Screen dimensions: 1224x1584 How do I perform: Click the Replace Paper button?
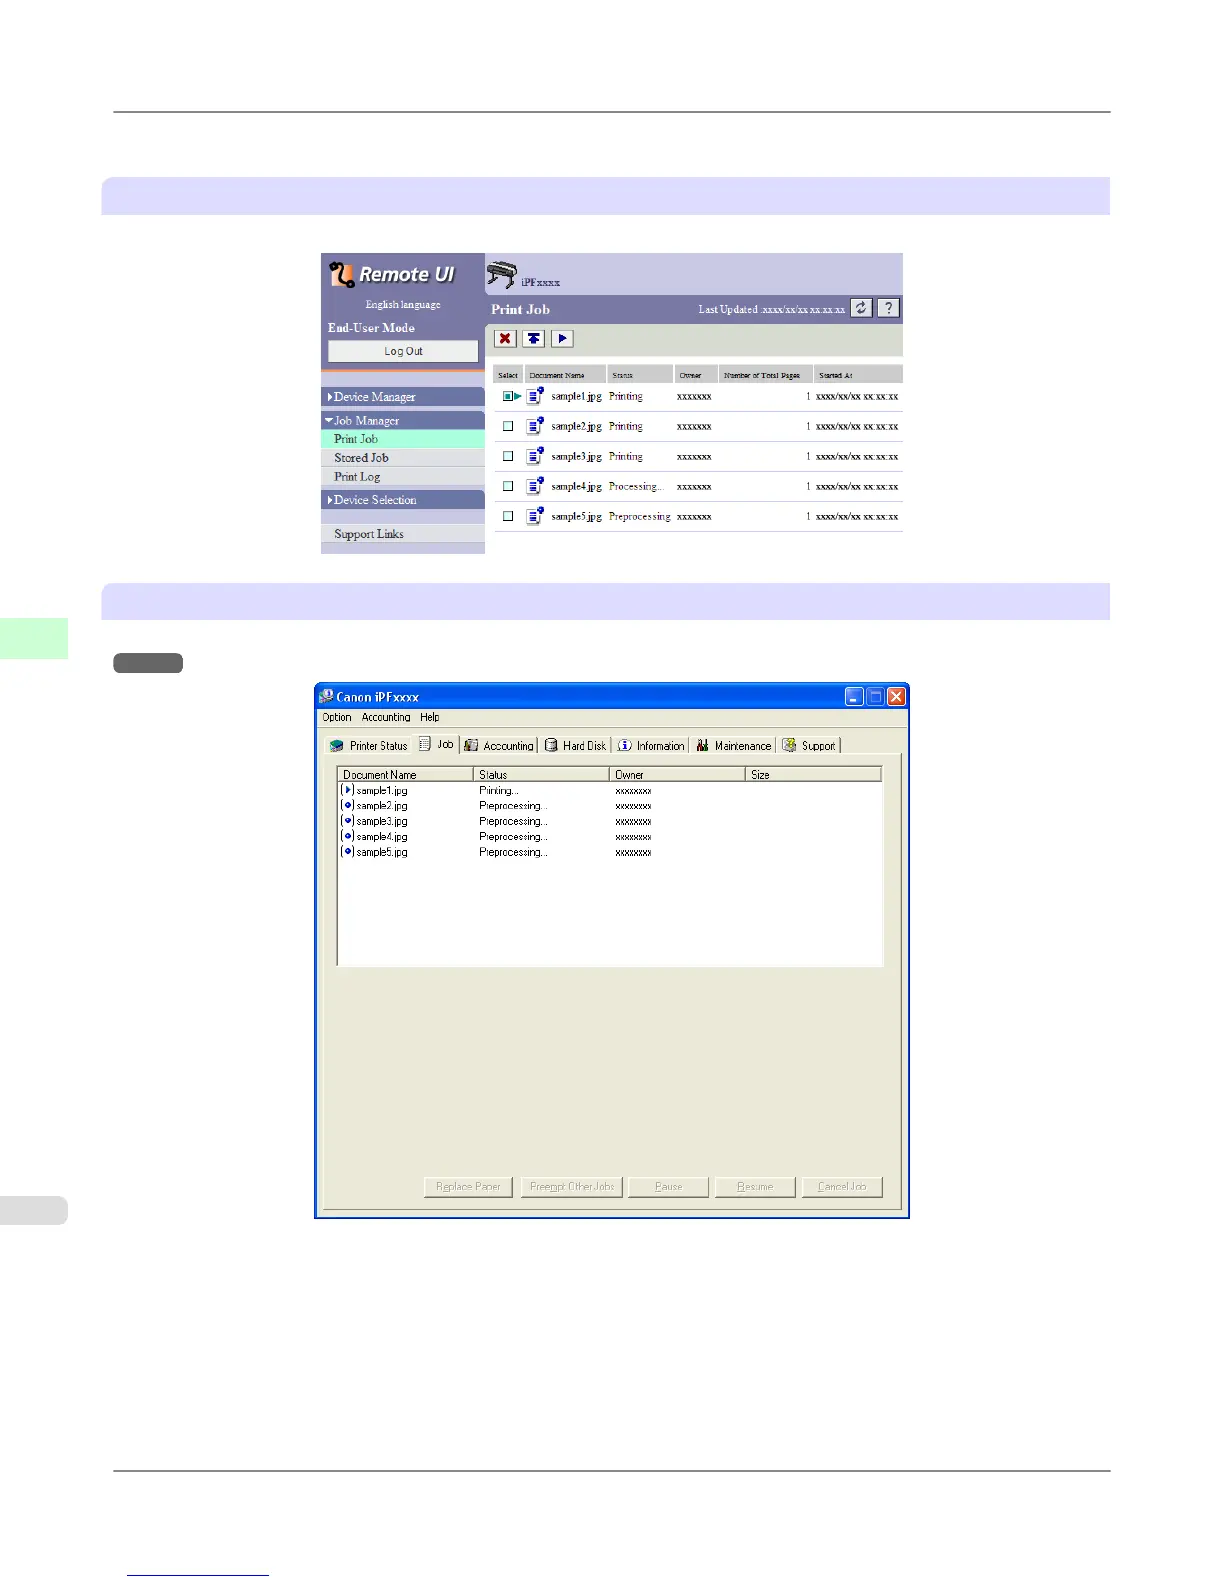tap(468, 1187)
